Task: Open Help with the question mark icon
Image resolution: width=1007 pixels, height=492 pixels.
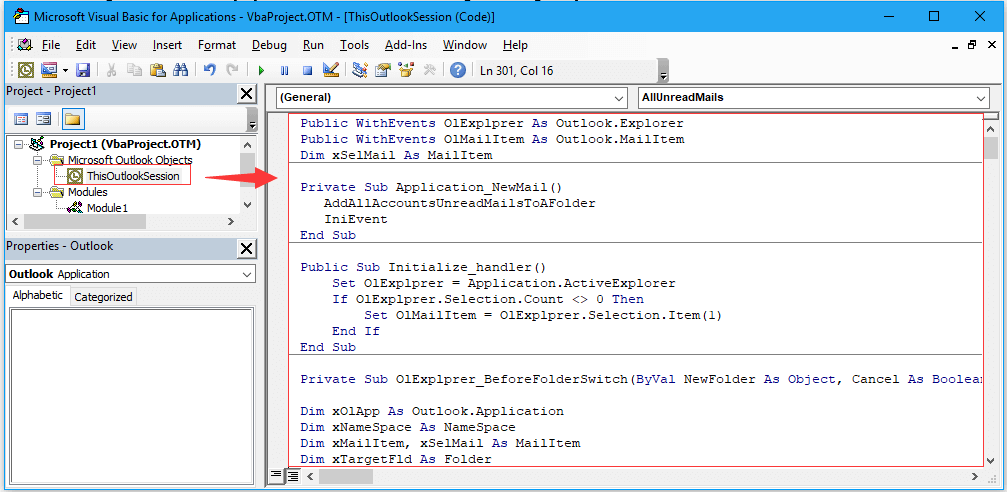Action: (458, 70)
